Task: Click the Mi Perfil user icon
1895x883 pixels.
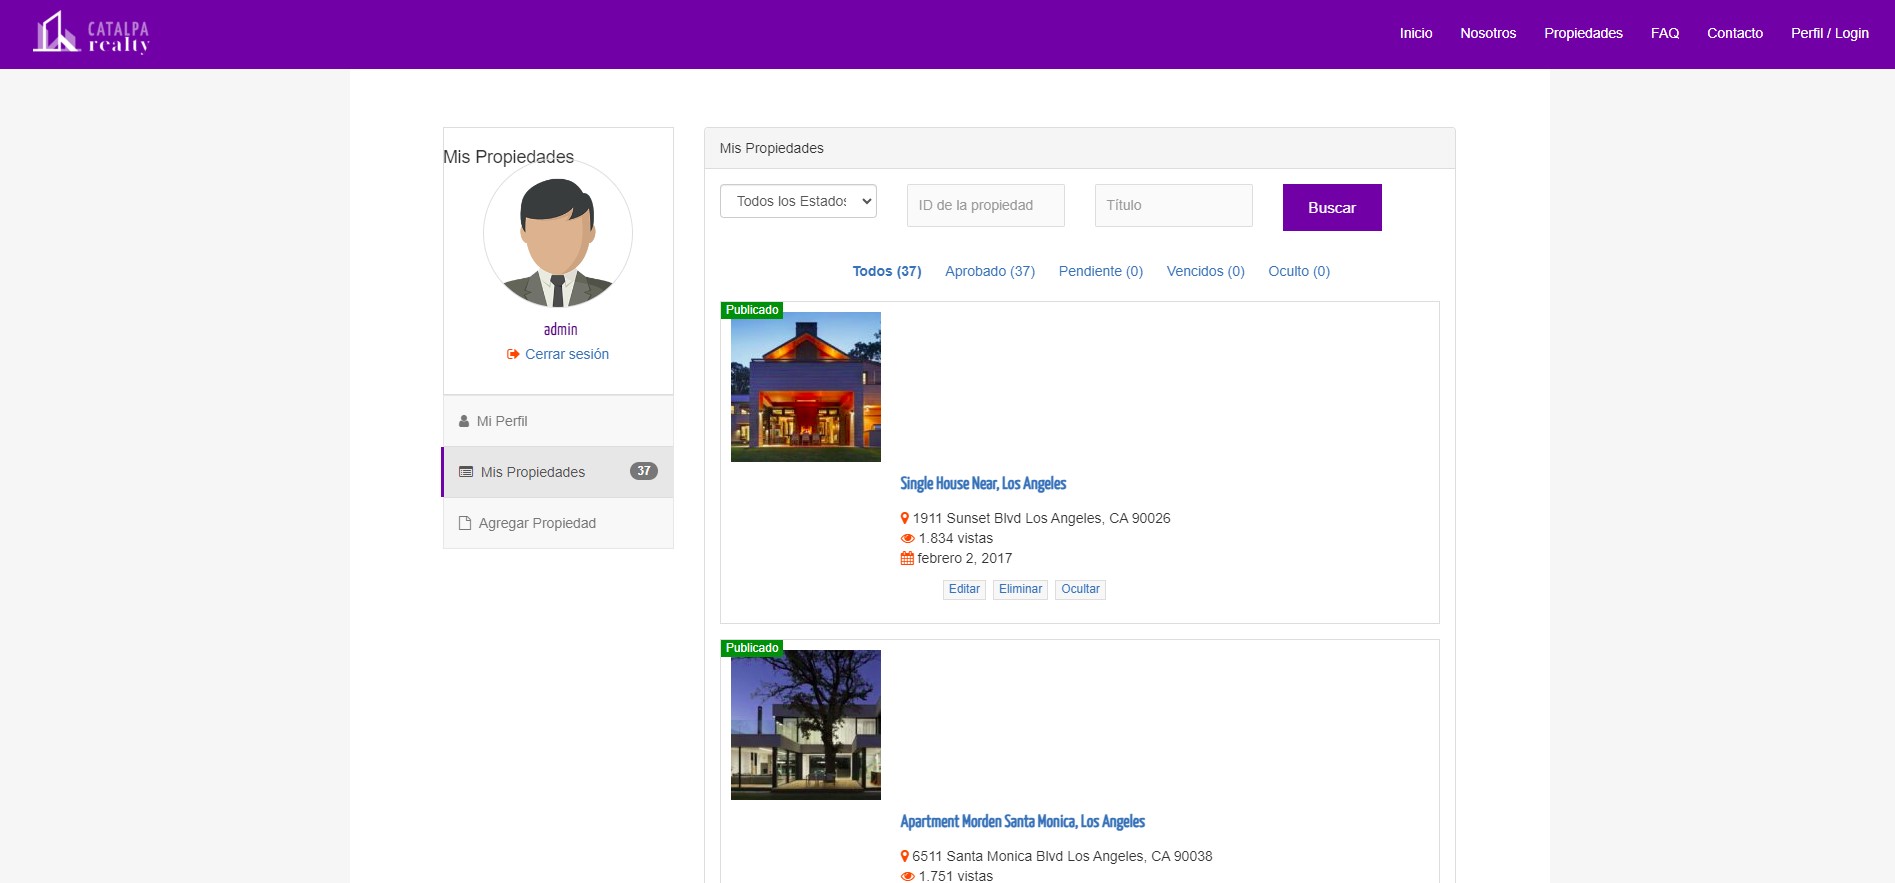Action: tap(464, 421)
